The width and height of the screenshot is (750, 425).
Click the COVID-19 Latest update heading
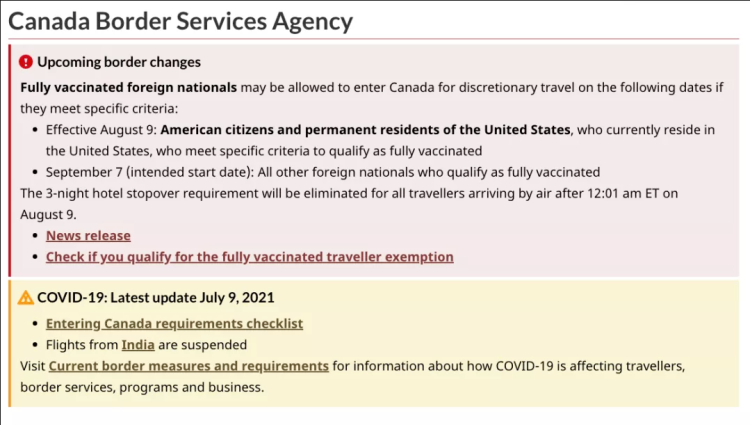156,297
